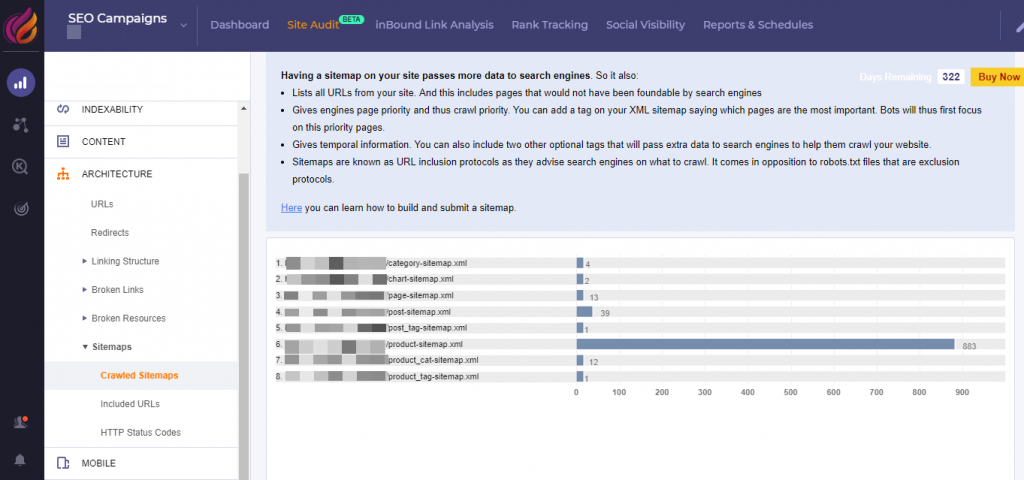The width and height of the screenshot is (1024, 480).
Task: Select Redirects in Architecture menu
Action: (x=110, y=232)
